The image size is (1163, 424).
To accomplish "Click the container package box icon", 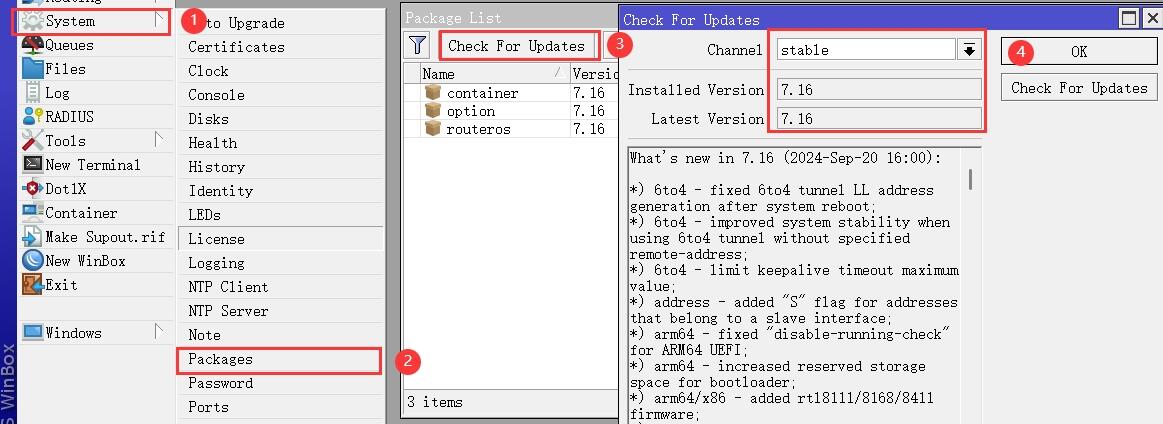I will tap(432, 93).
